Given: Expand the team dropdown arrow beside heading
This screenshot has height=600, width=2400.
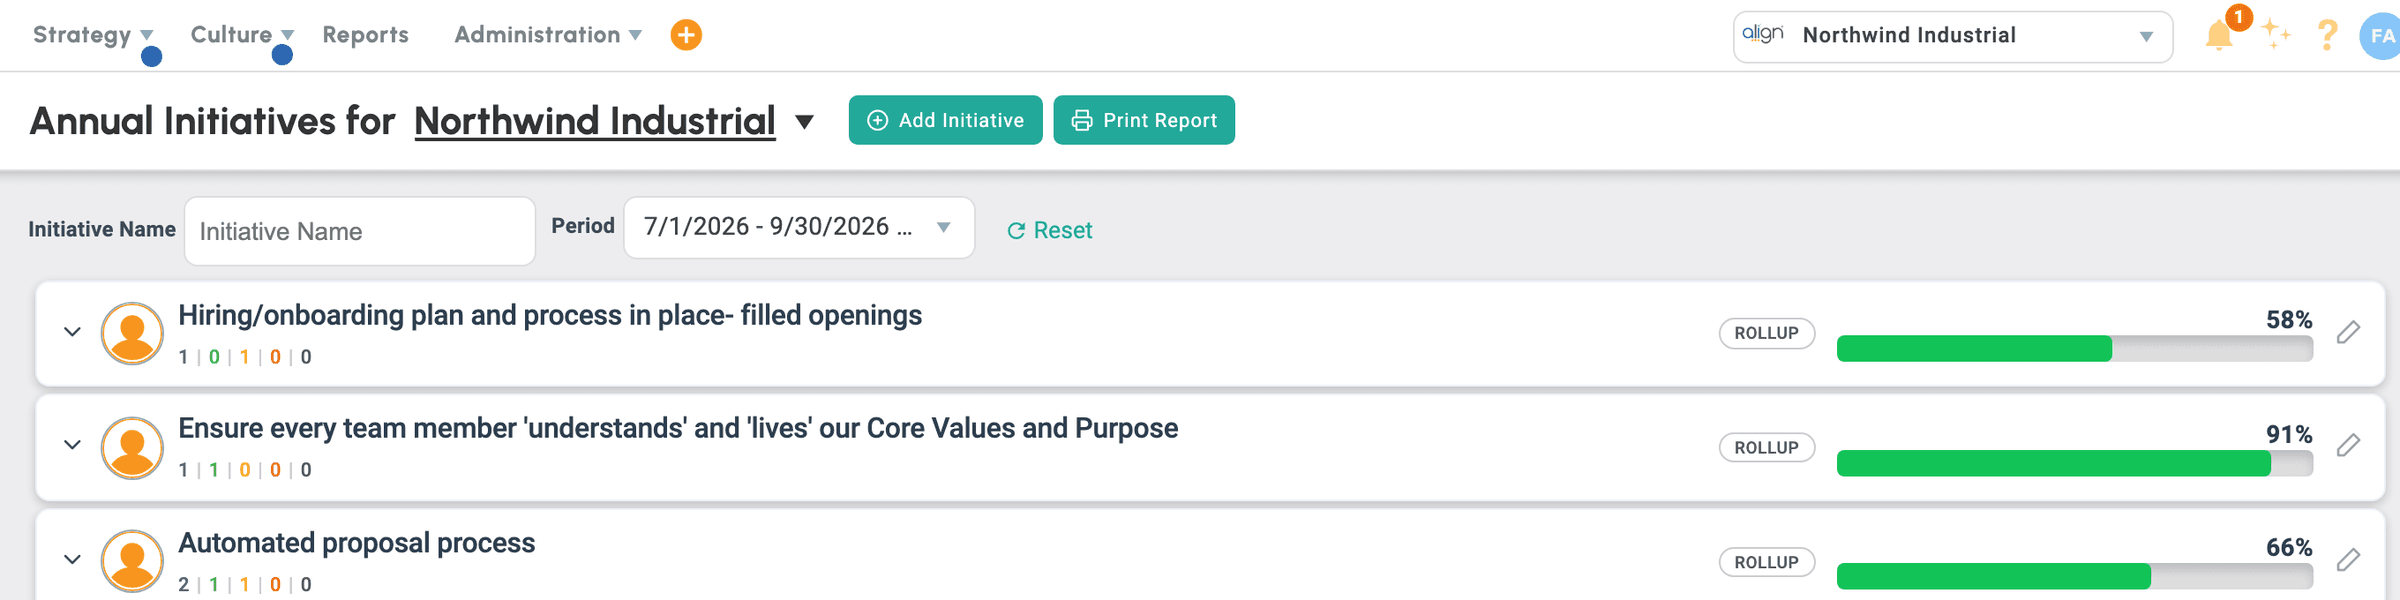Looking at the screenshot, I should (x=804, y=122).
